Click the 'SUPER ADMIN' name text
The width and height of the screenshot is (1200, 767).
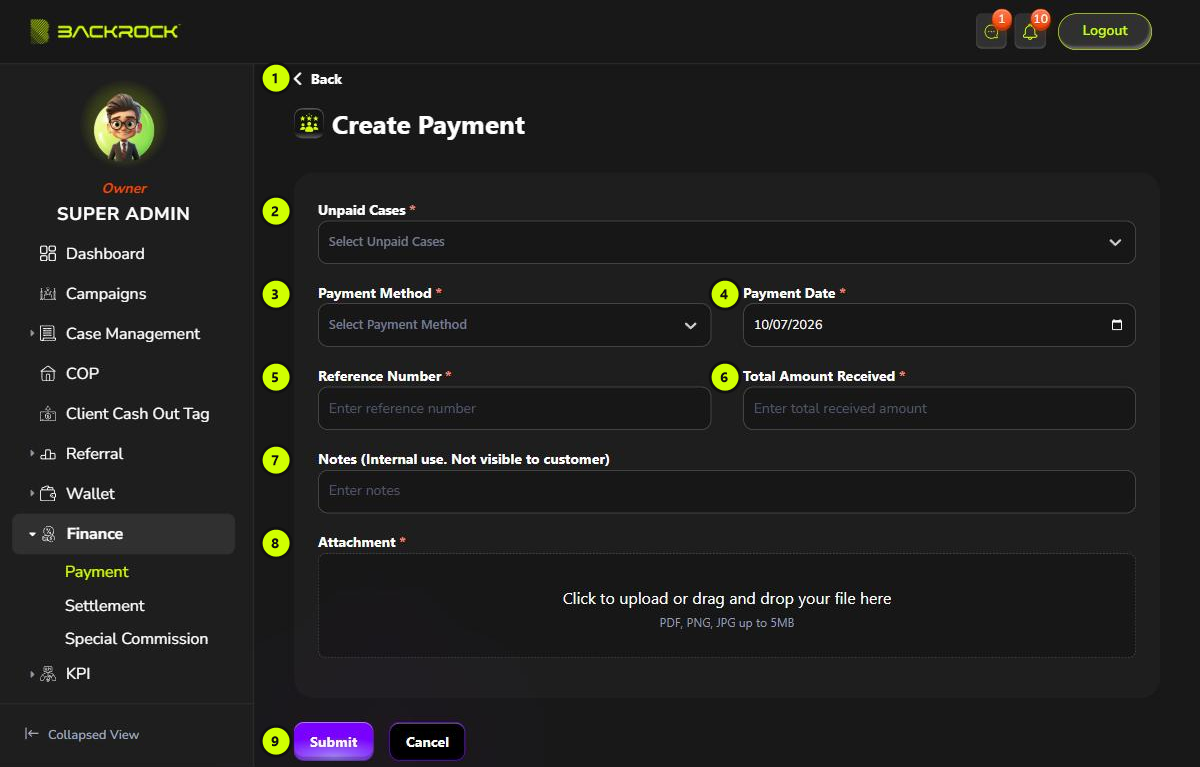pos(123,214)
